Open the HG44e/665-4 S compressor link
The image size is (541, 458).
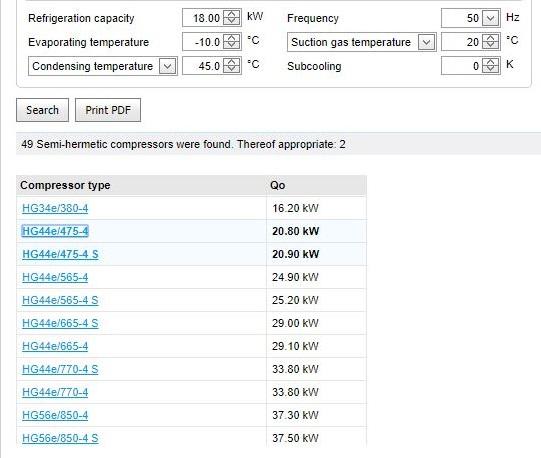click(x=60, y=323)
